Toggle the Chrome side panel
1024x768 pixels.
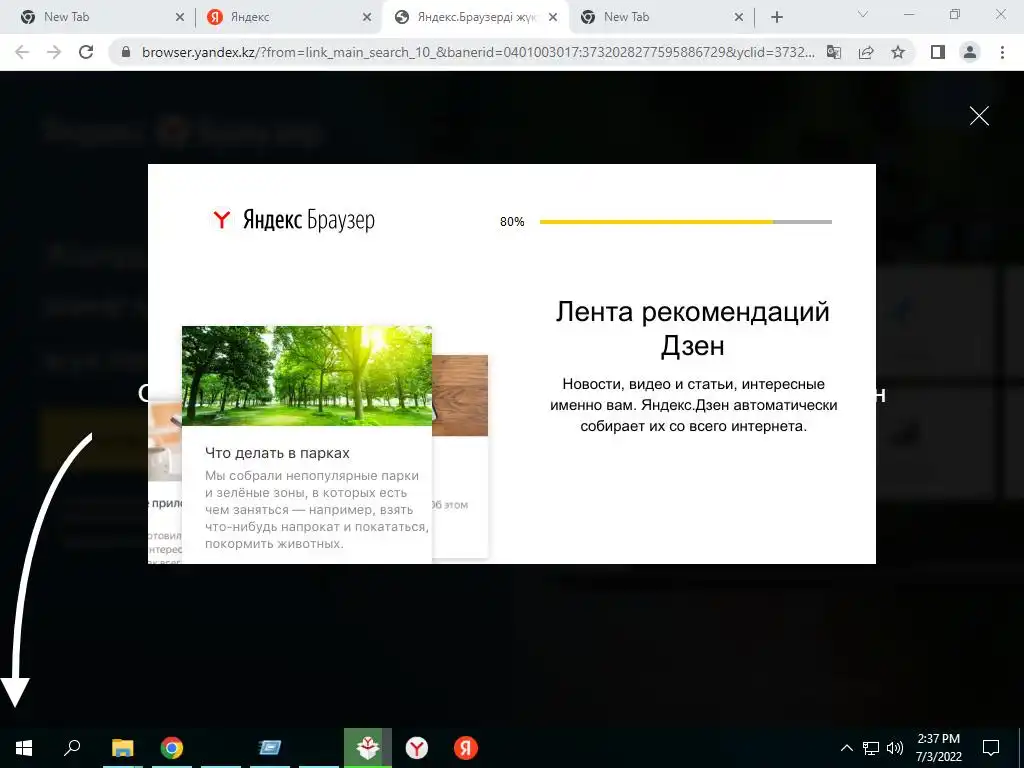[x=938, y=52]
